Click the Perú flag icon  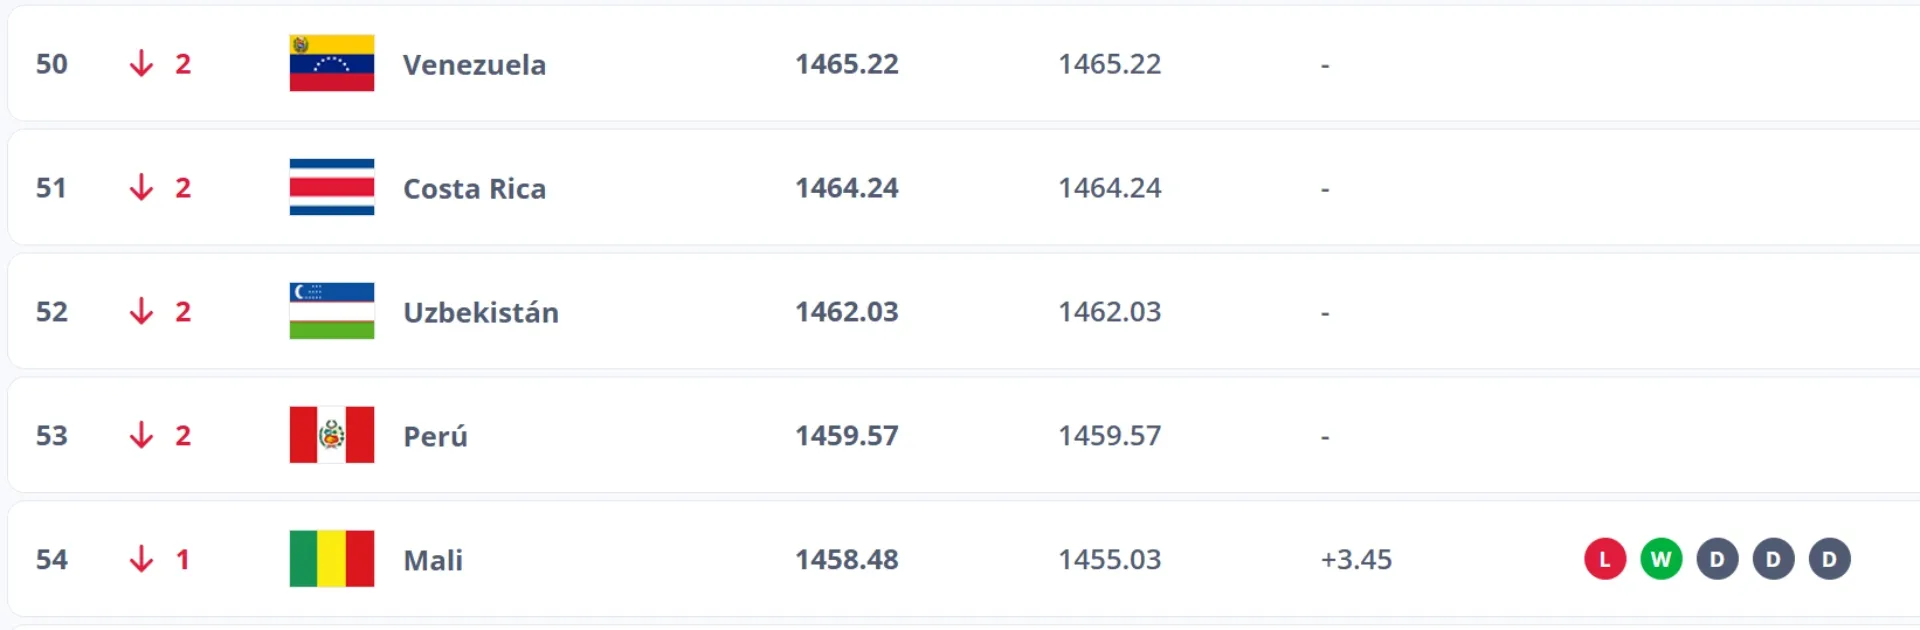332,435
